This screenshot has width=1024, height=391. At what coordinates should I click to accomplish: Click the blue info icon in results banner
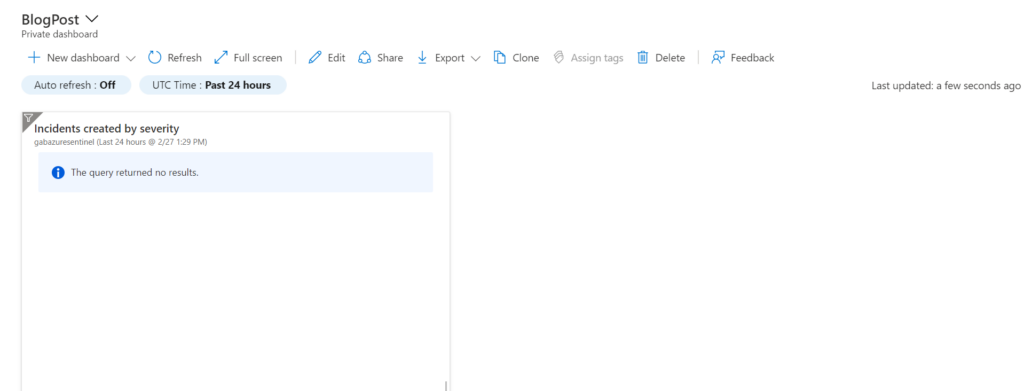click(x=58, y=172)
